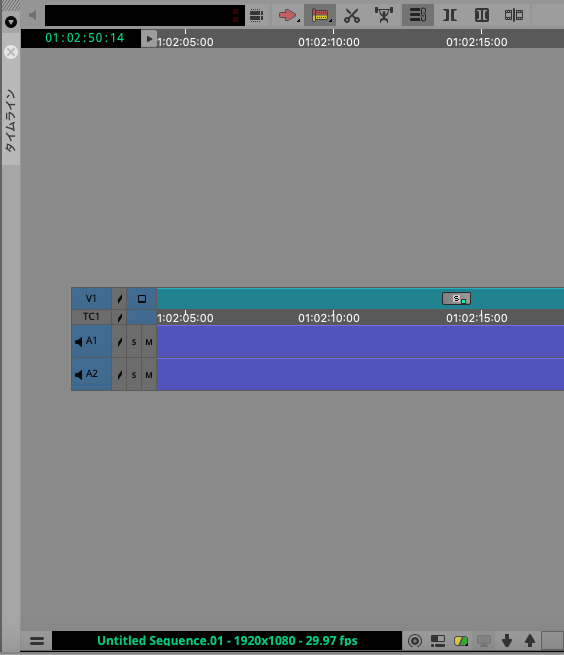Screen dimensions: 564x655
Task: Expand the timecode display play arrow
Action: pyautogui.click(x=149, y=39)
